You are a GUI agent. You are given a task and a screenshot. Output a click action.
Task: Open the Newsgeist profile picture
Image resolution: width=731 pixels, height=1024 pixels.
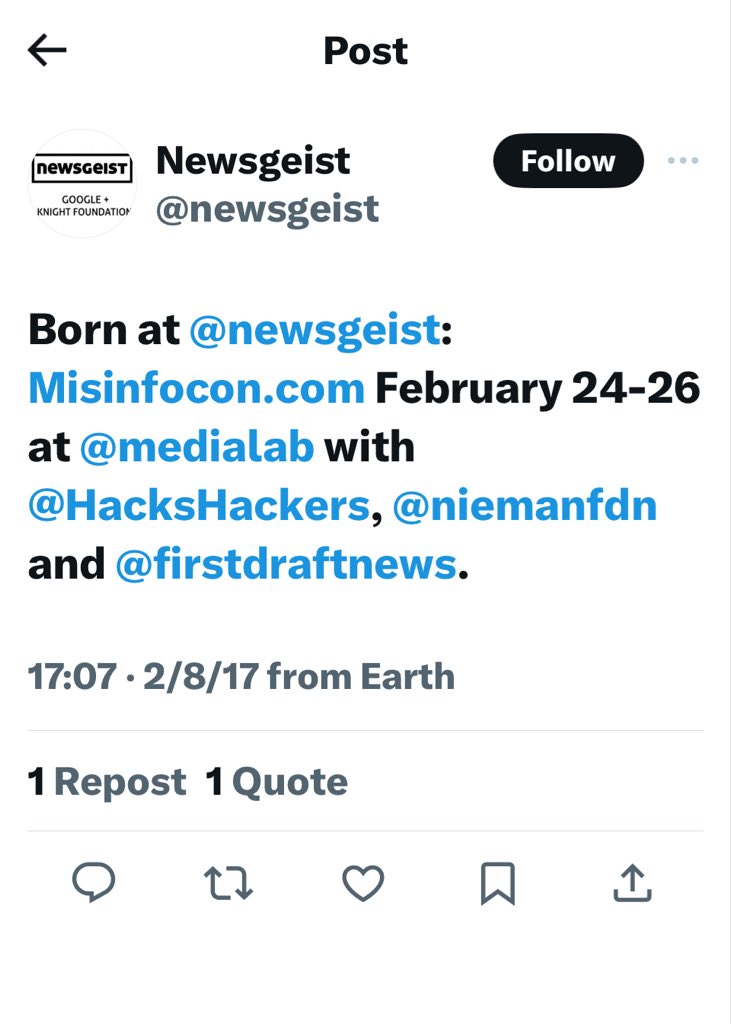[83, 183]
